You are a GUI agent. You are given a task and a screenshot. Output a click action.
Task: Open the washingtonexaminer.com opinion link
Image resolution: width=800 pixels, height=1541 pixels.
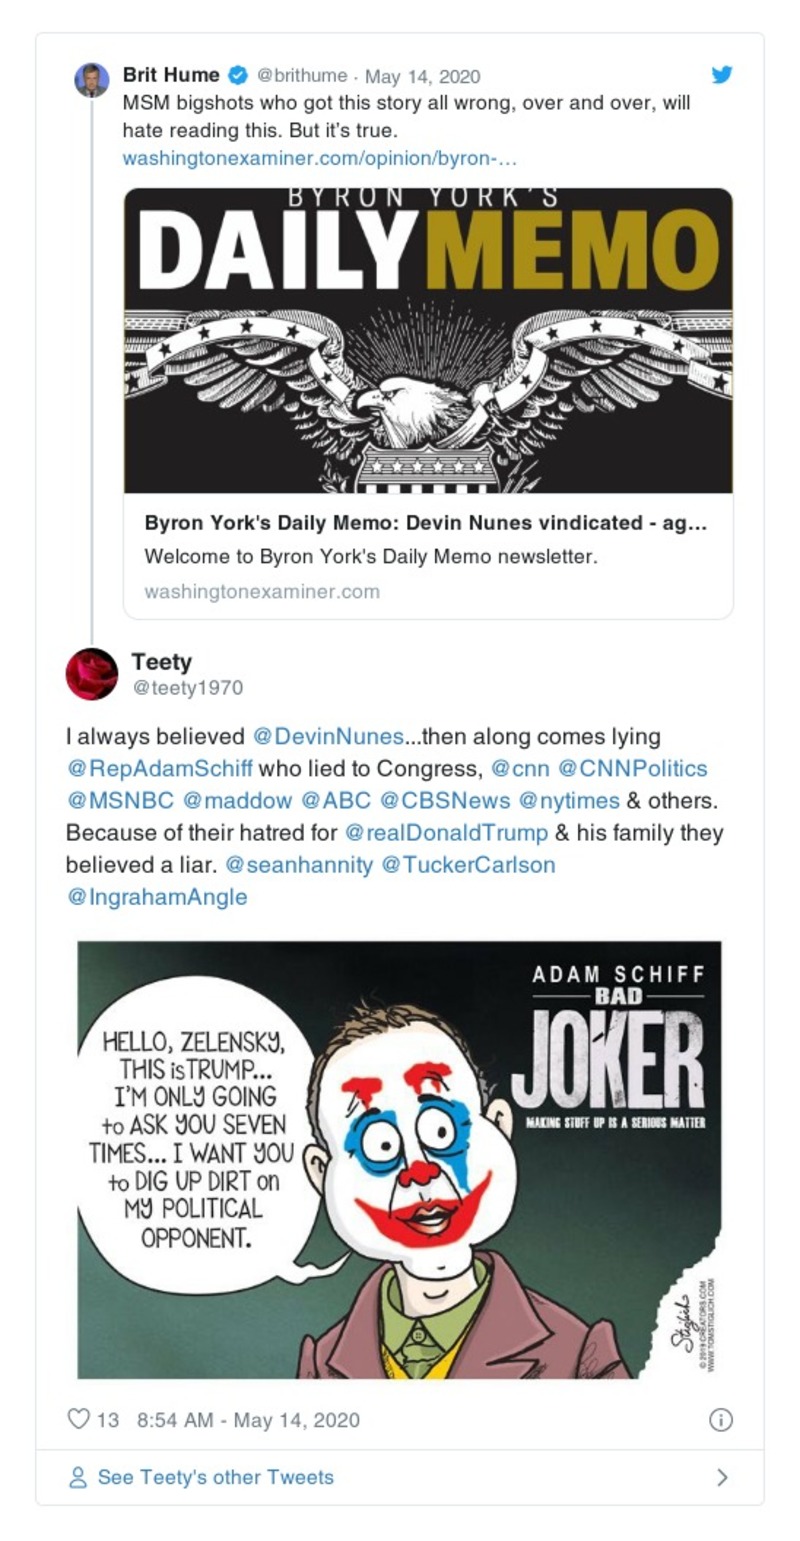click(x=319, y=158)
